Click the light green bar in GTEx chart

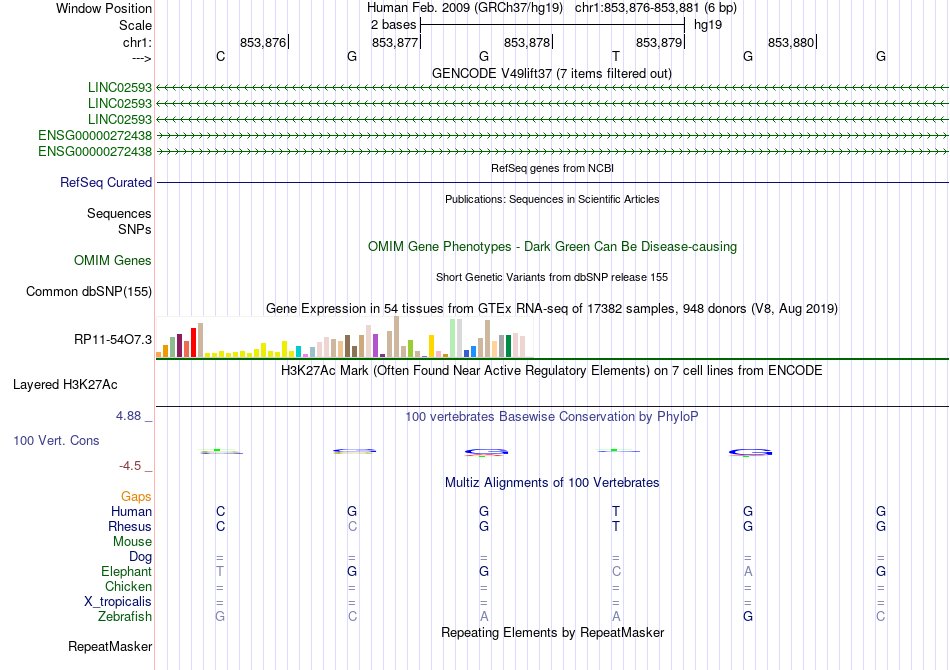tap(453, 338)
